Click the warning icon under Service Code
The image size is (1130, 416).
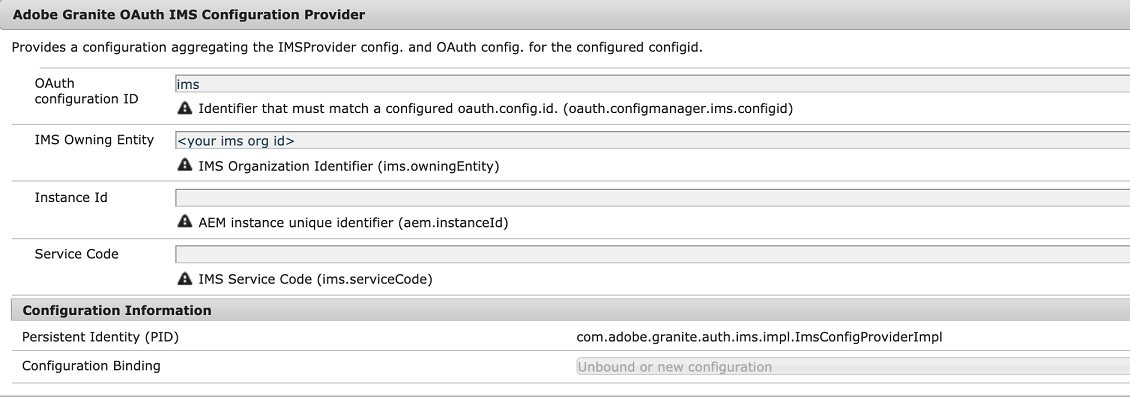(184, 279)
